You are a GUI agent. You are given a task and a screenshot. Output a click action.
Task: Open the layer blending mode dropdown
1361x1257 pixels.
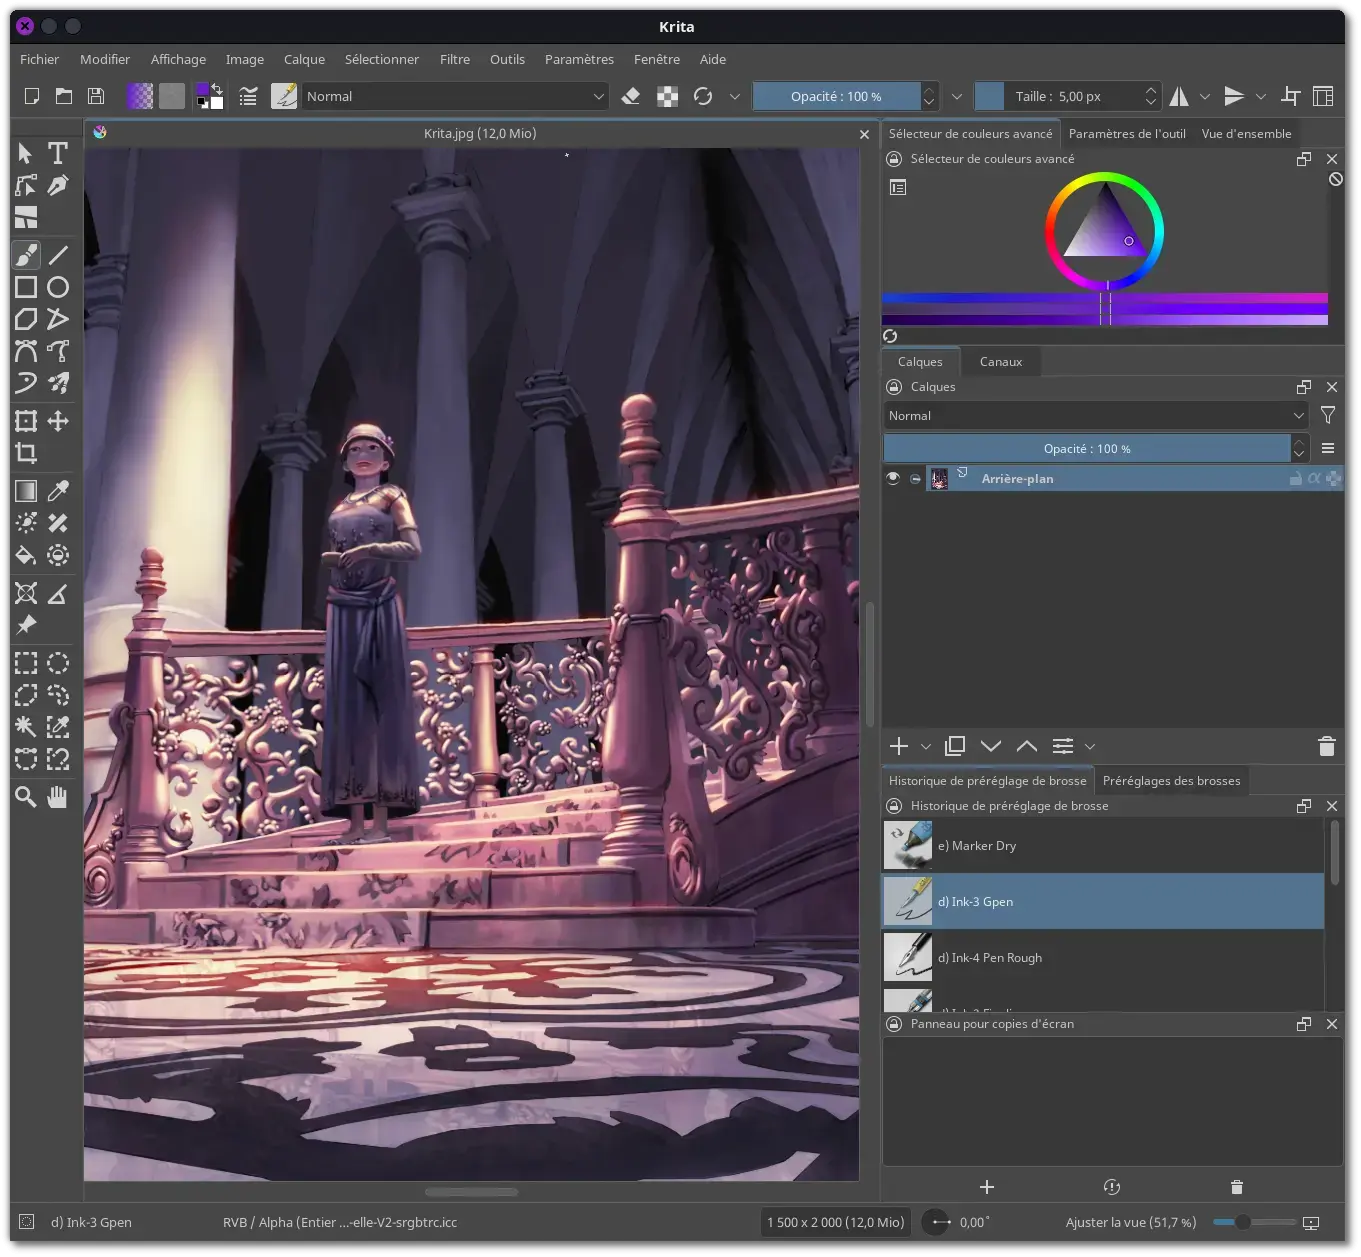[x=1097, y=415]
